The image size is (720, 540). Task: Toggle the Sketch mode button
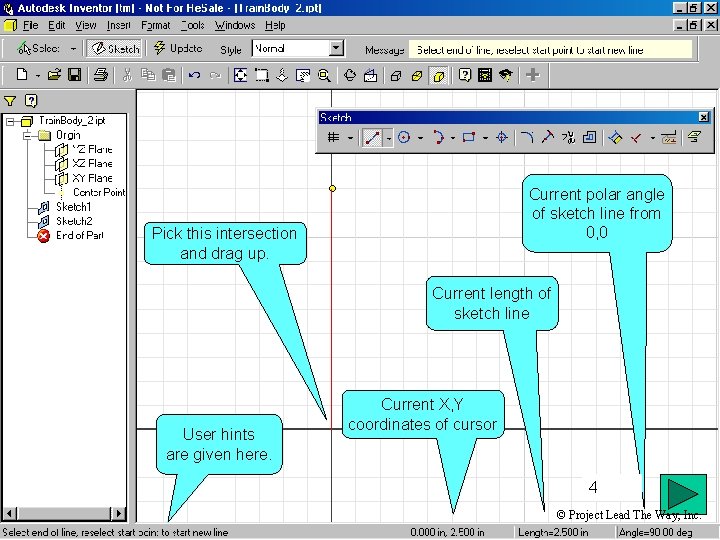115,48
